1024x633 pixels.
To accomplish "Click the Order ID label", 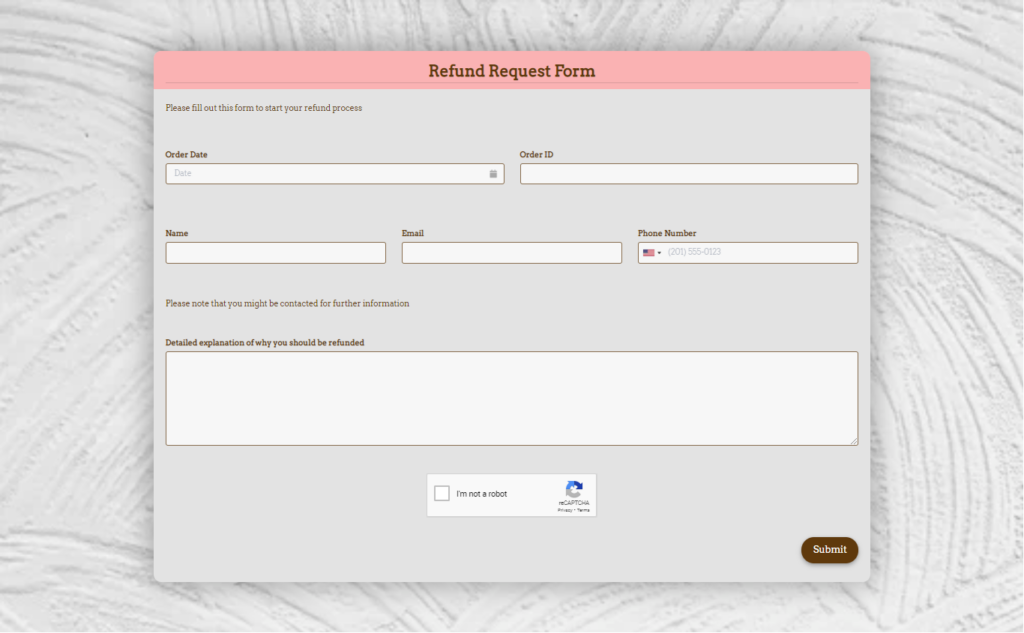I will tap(536, 155).
